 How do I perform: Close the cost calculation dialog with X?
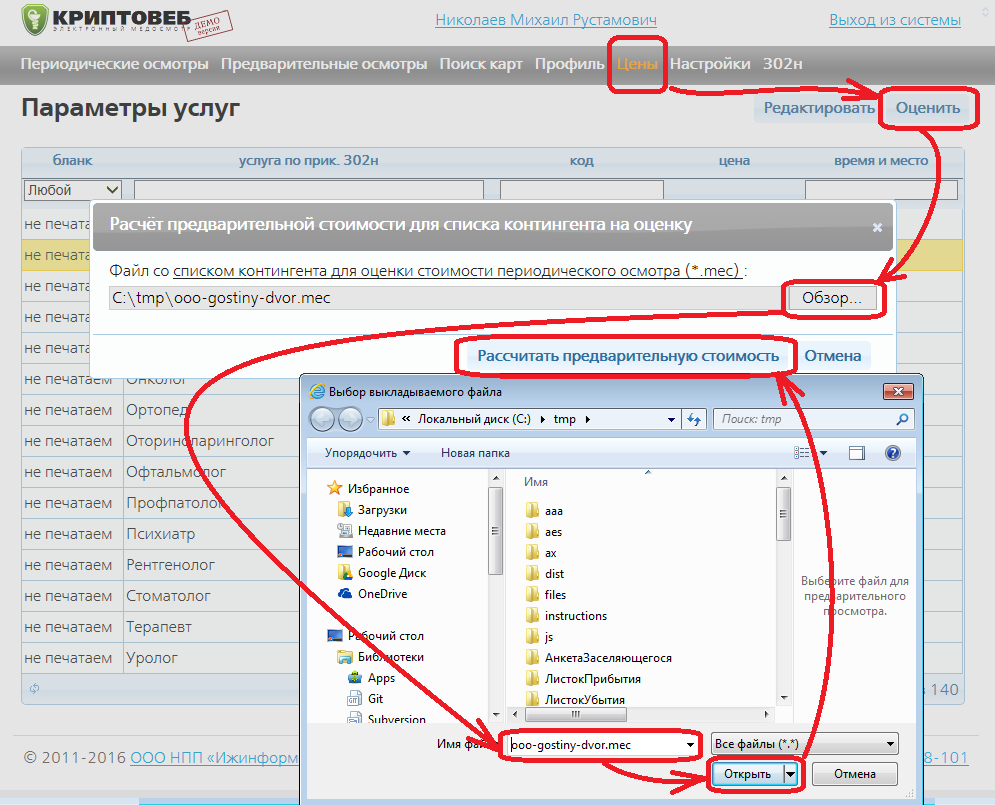(877, 228)
